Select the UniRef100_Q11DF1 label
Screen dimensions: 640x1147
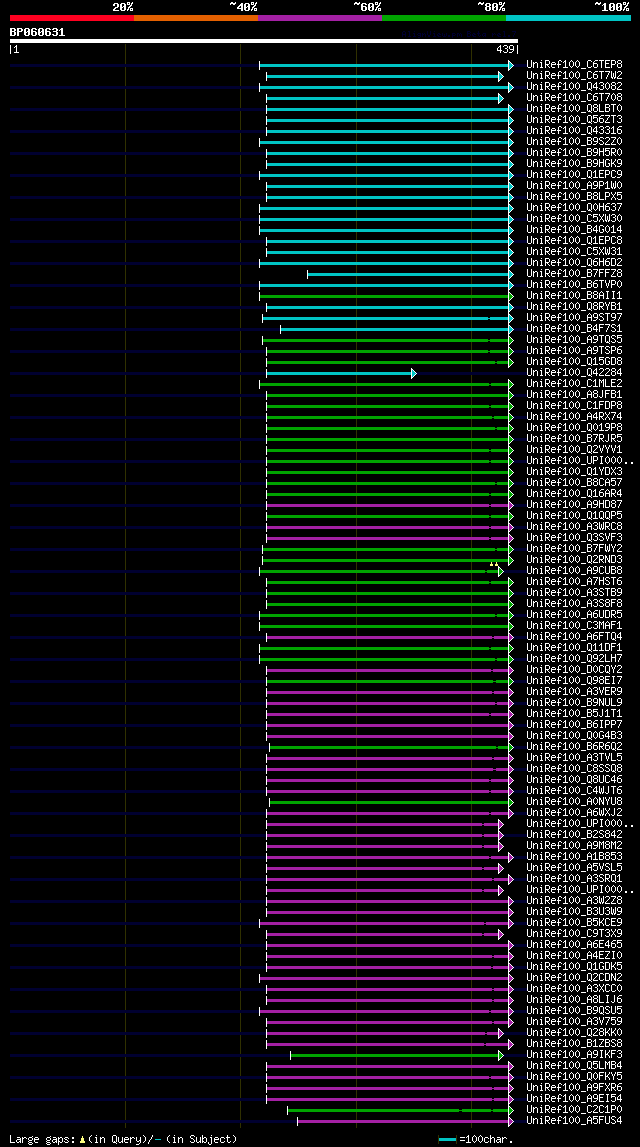[574, 647]
